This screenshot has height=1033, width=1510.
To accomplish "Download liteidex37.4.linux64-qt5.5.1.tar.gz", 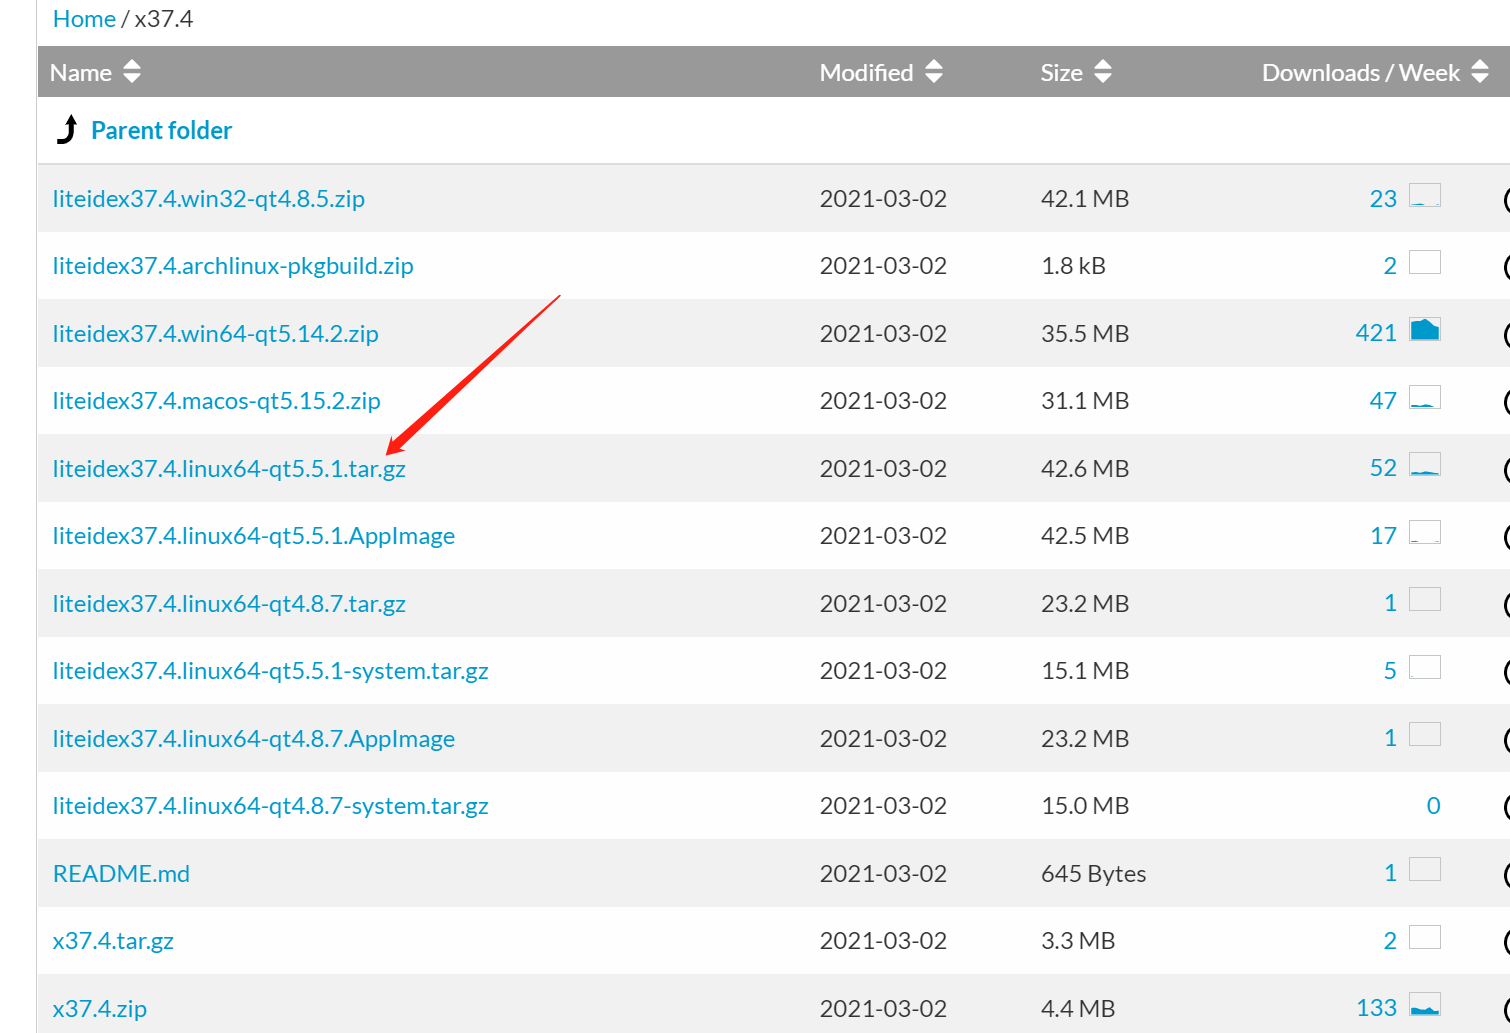I will coord(228,468).
